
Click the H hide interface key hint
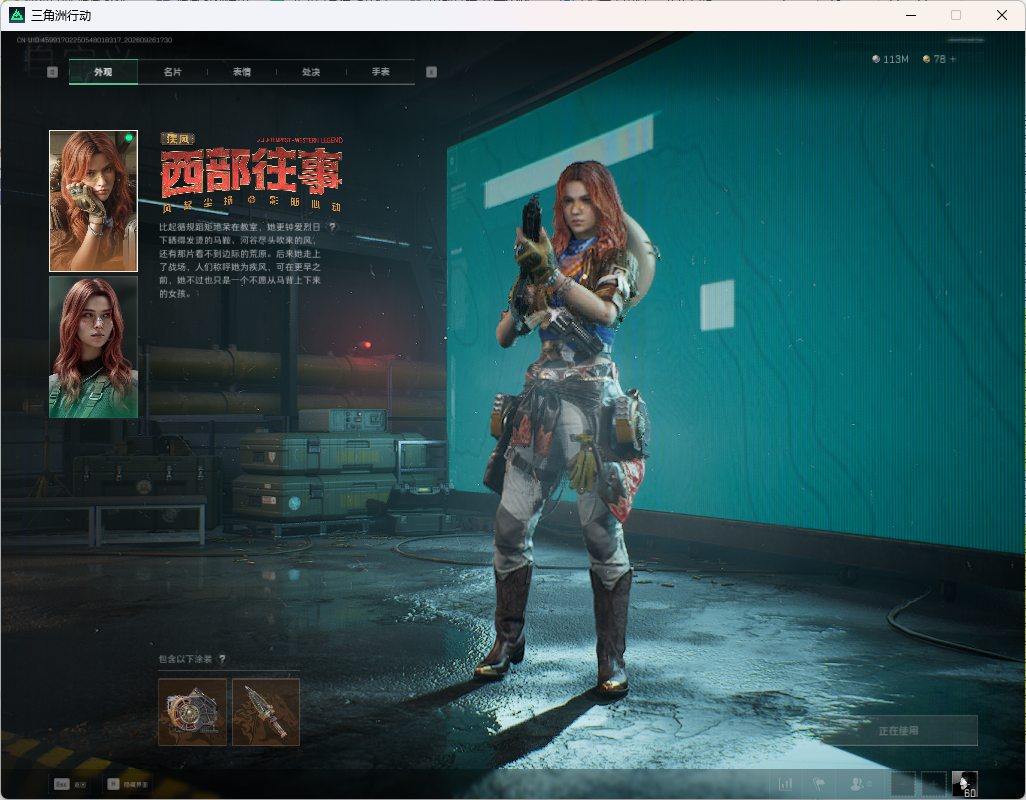point(128,784)
